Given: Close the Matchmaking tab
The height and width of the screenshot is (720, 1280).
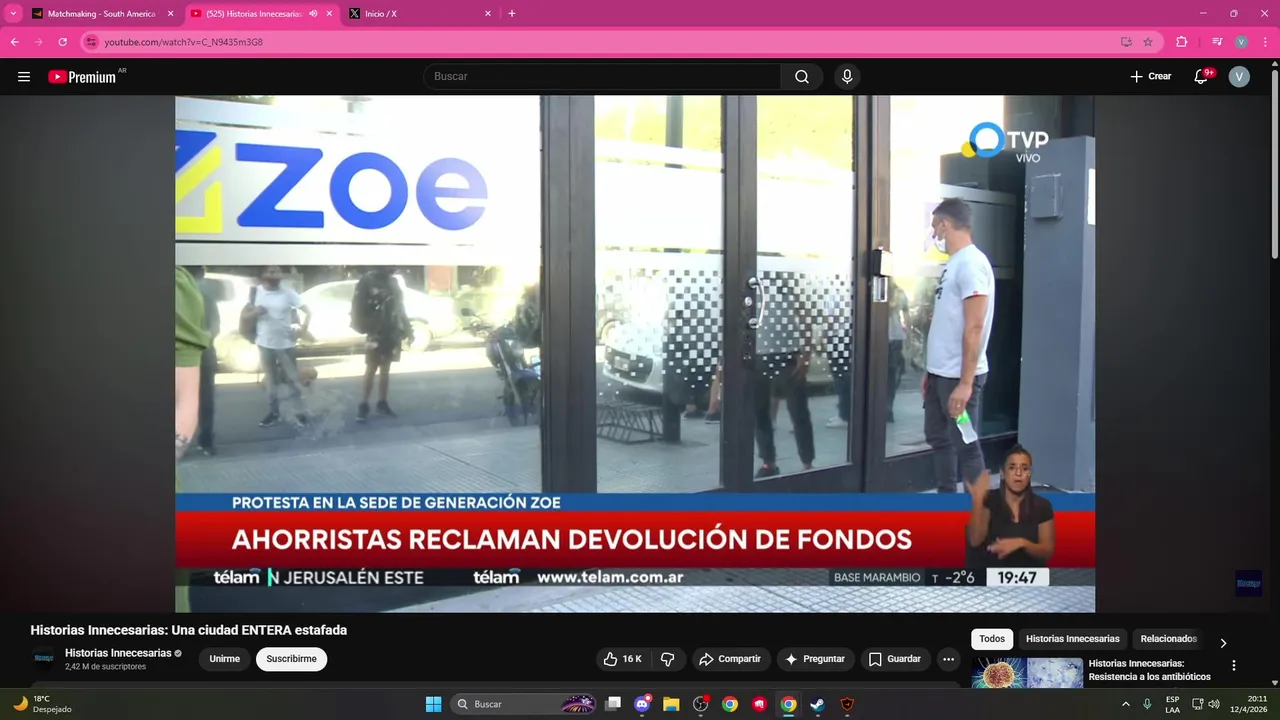Looking at the screenshot, I should click(170, 14).
